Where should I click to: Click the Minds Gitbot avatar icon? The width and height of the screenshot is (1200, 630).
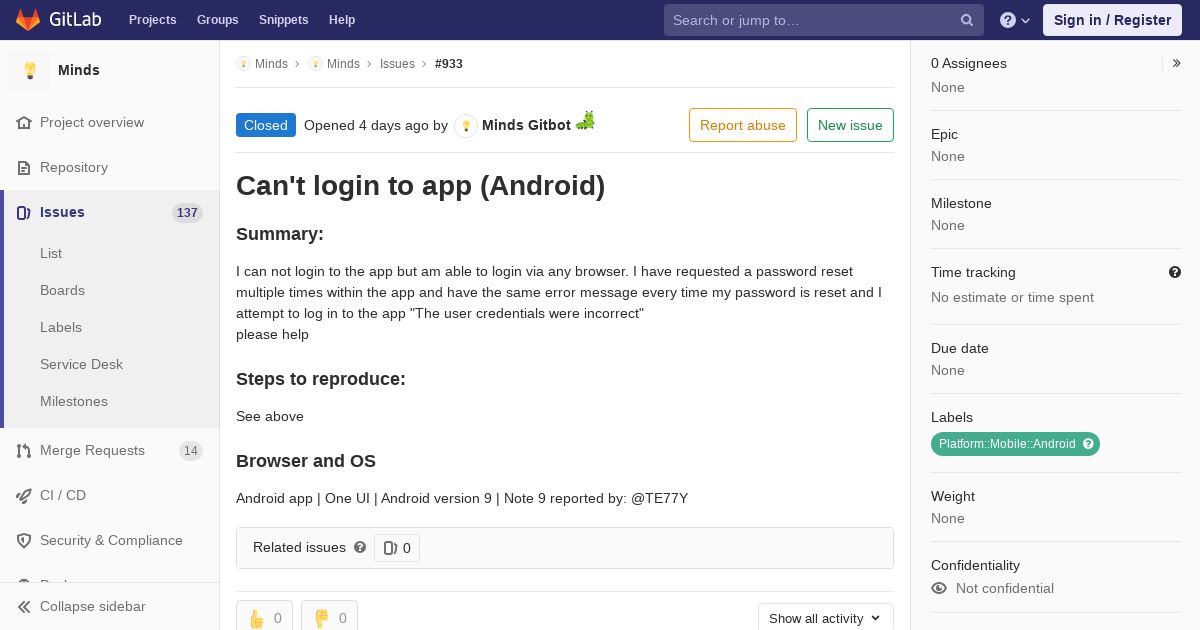466,126
